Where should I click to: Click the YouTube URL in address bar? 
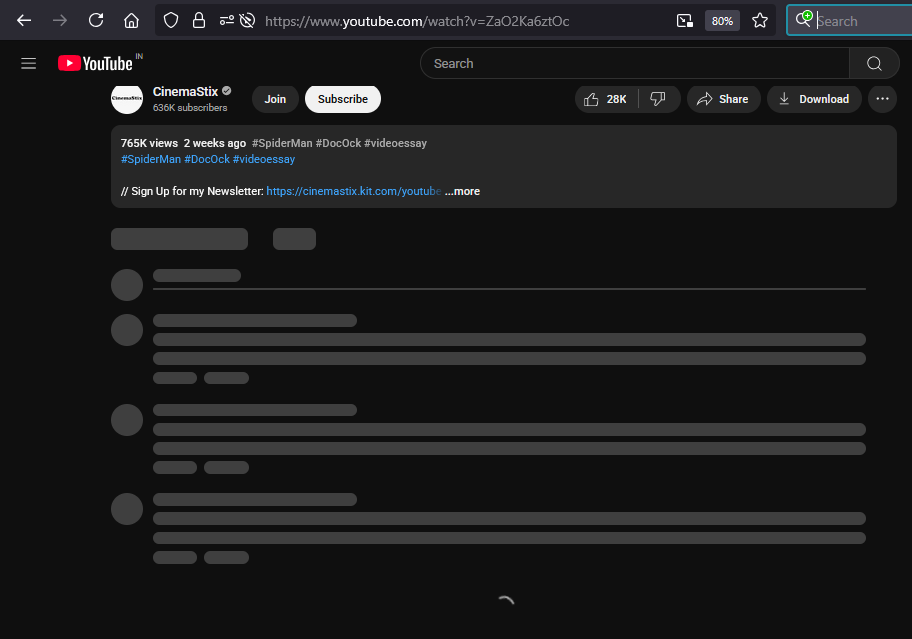[x=417, y=22]
